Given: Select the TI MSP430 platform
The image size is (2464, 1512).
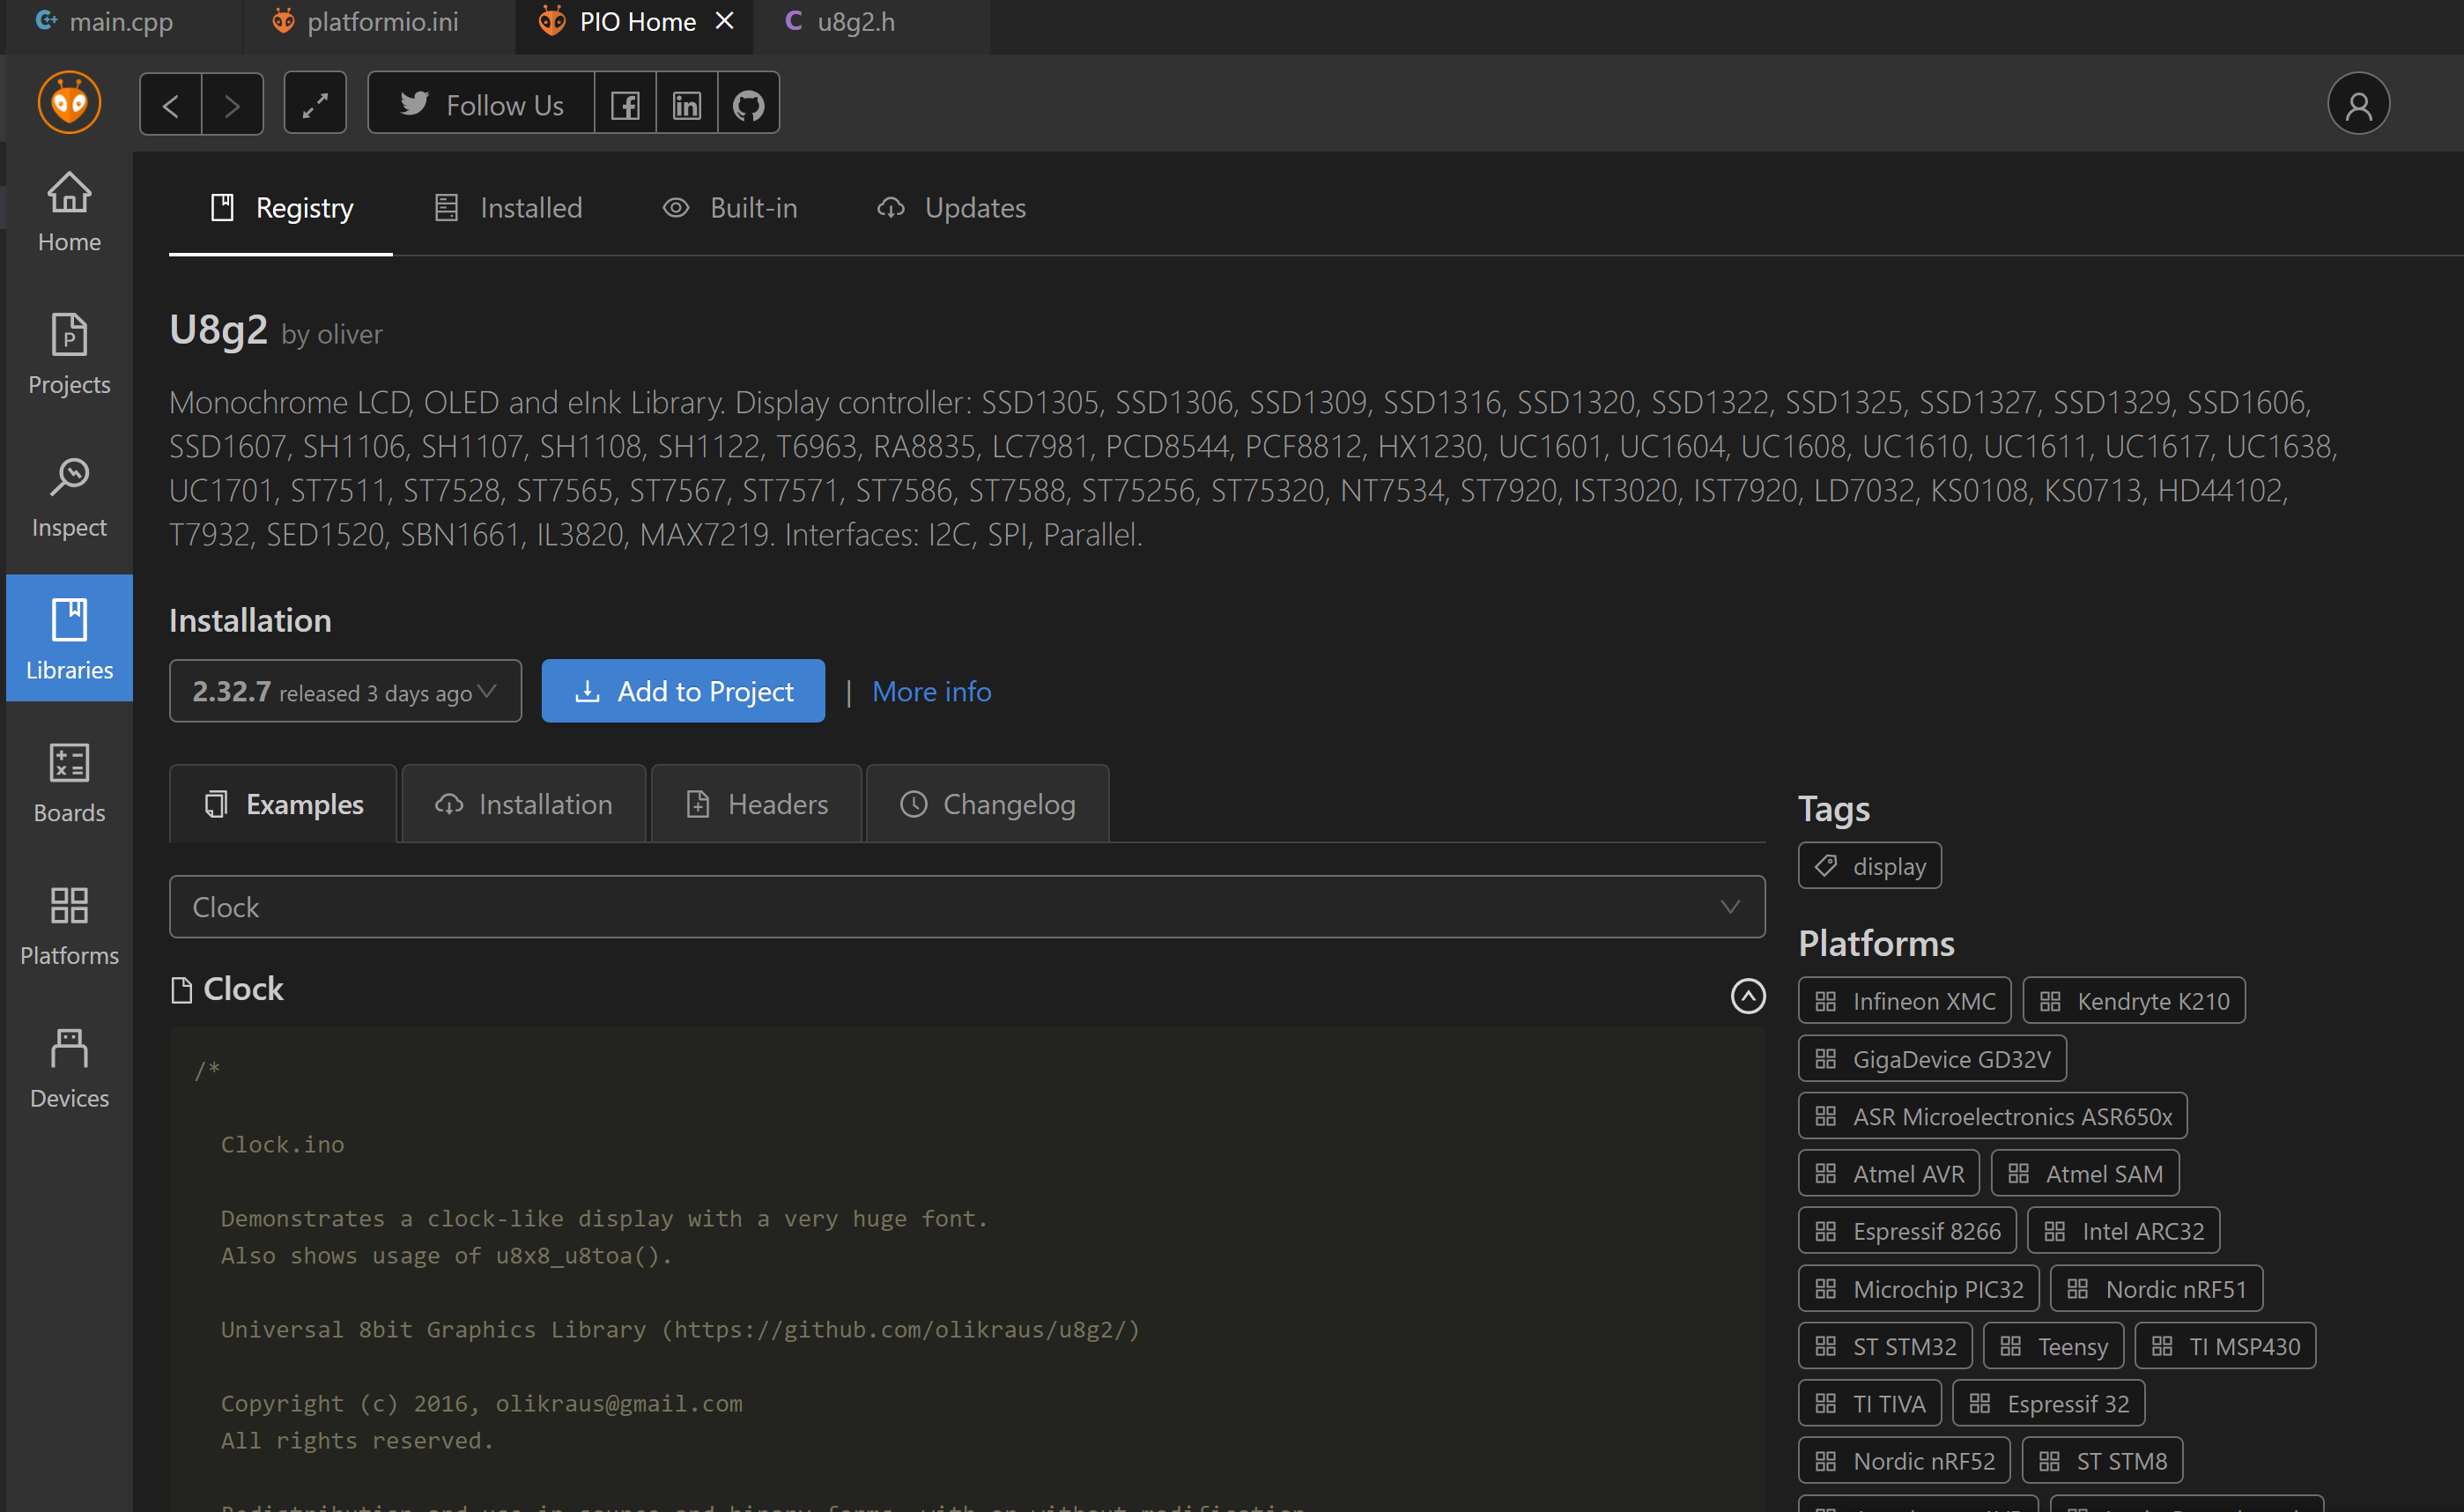Looking at the screenshot, I should click(2225, 1346).
